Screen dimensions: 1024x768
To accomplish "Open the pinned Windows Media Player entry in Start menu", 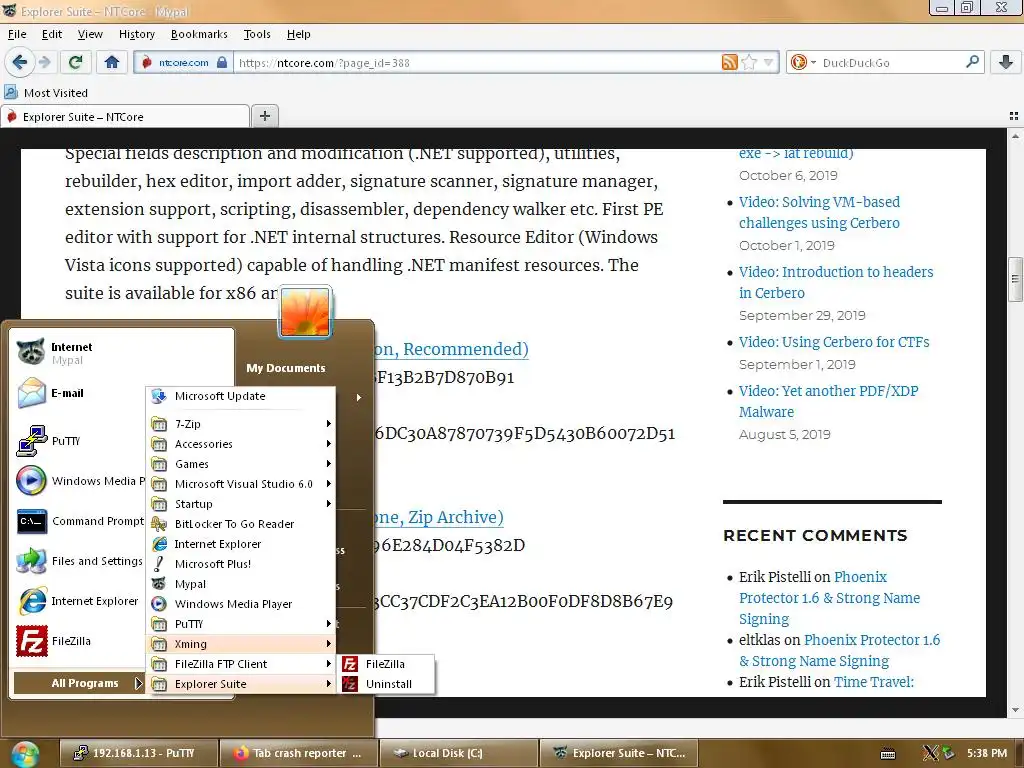I will tap(78, 481).
